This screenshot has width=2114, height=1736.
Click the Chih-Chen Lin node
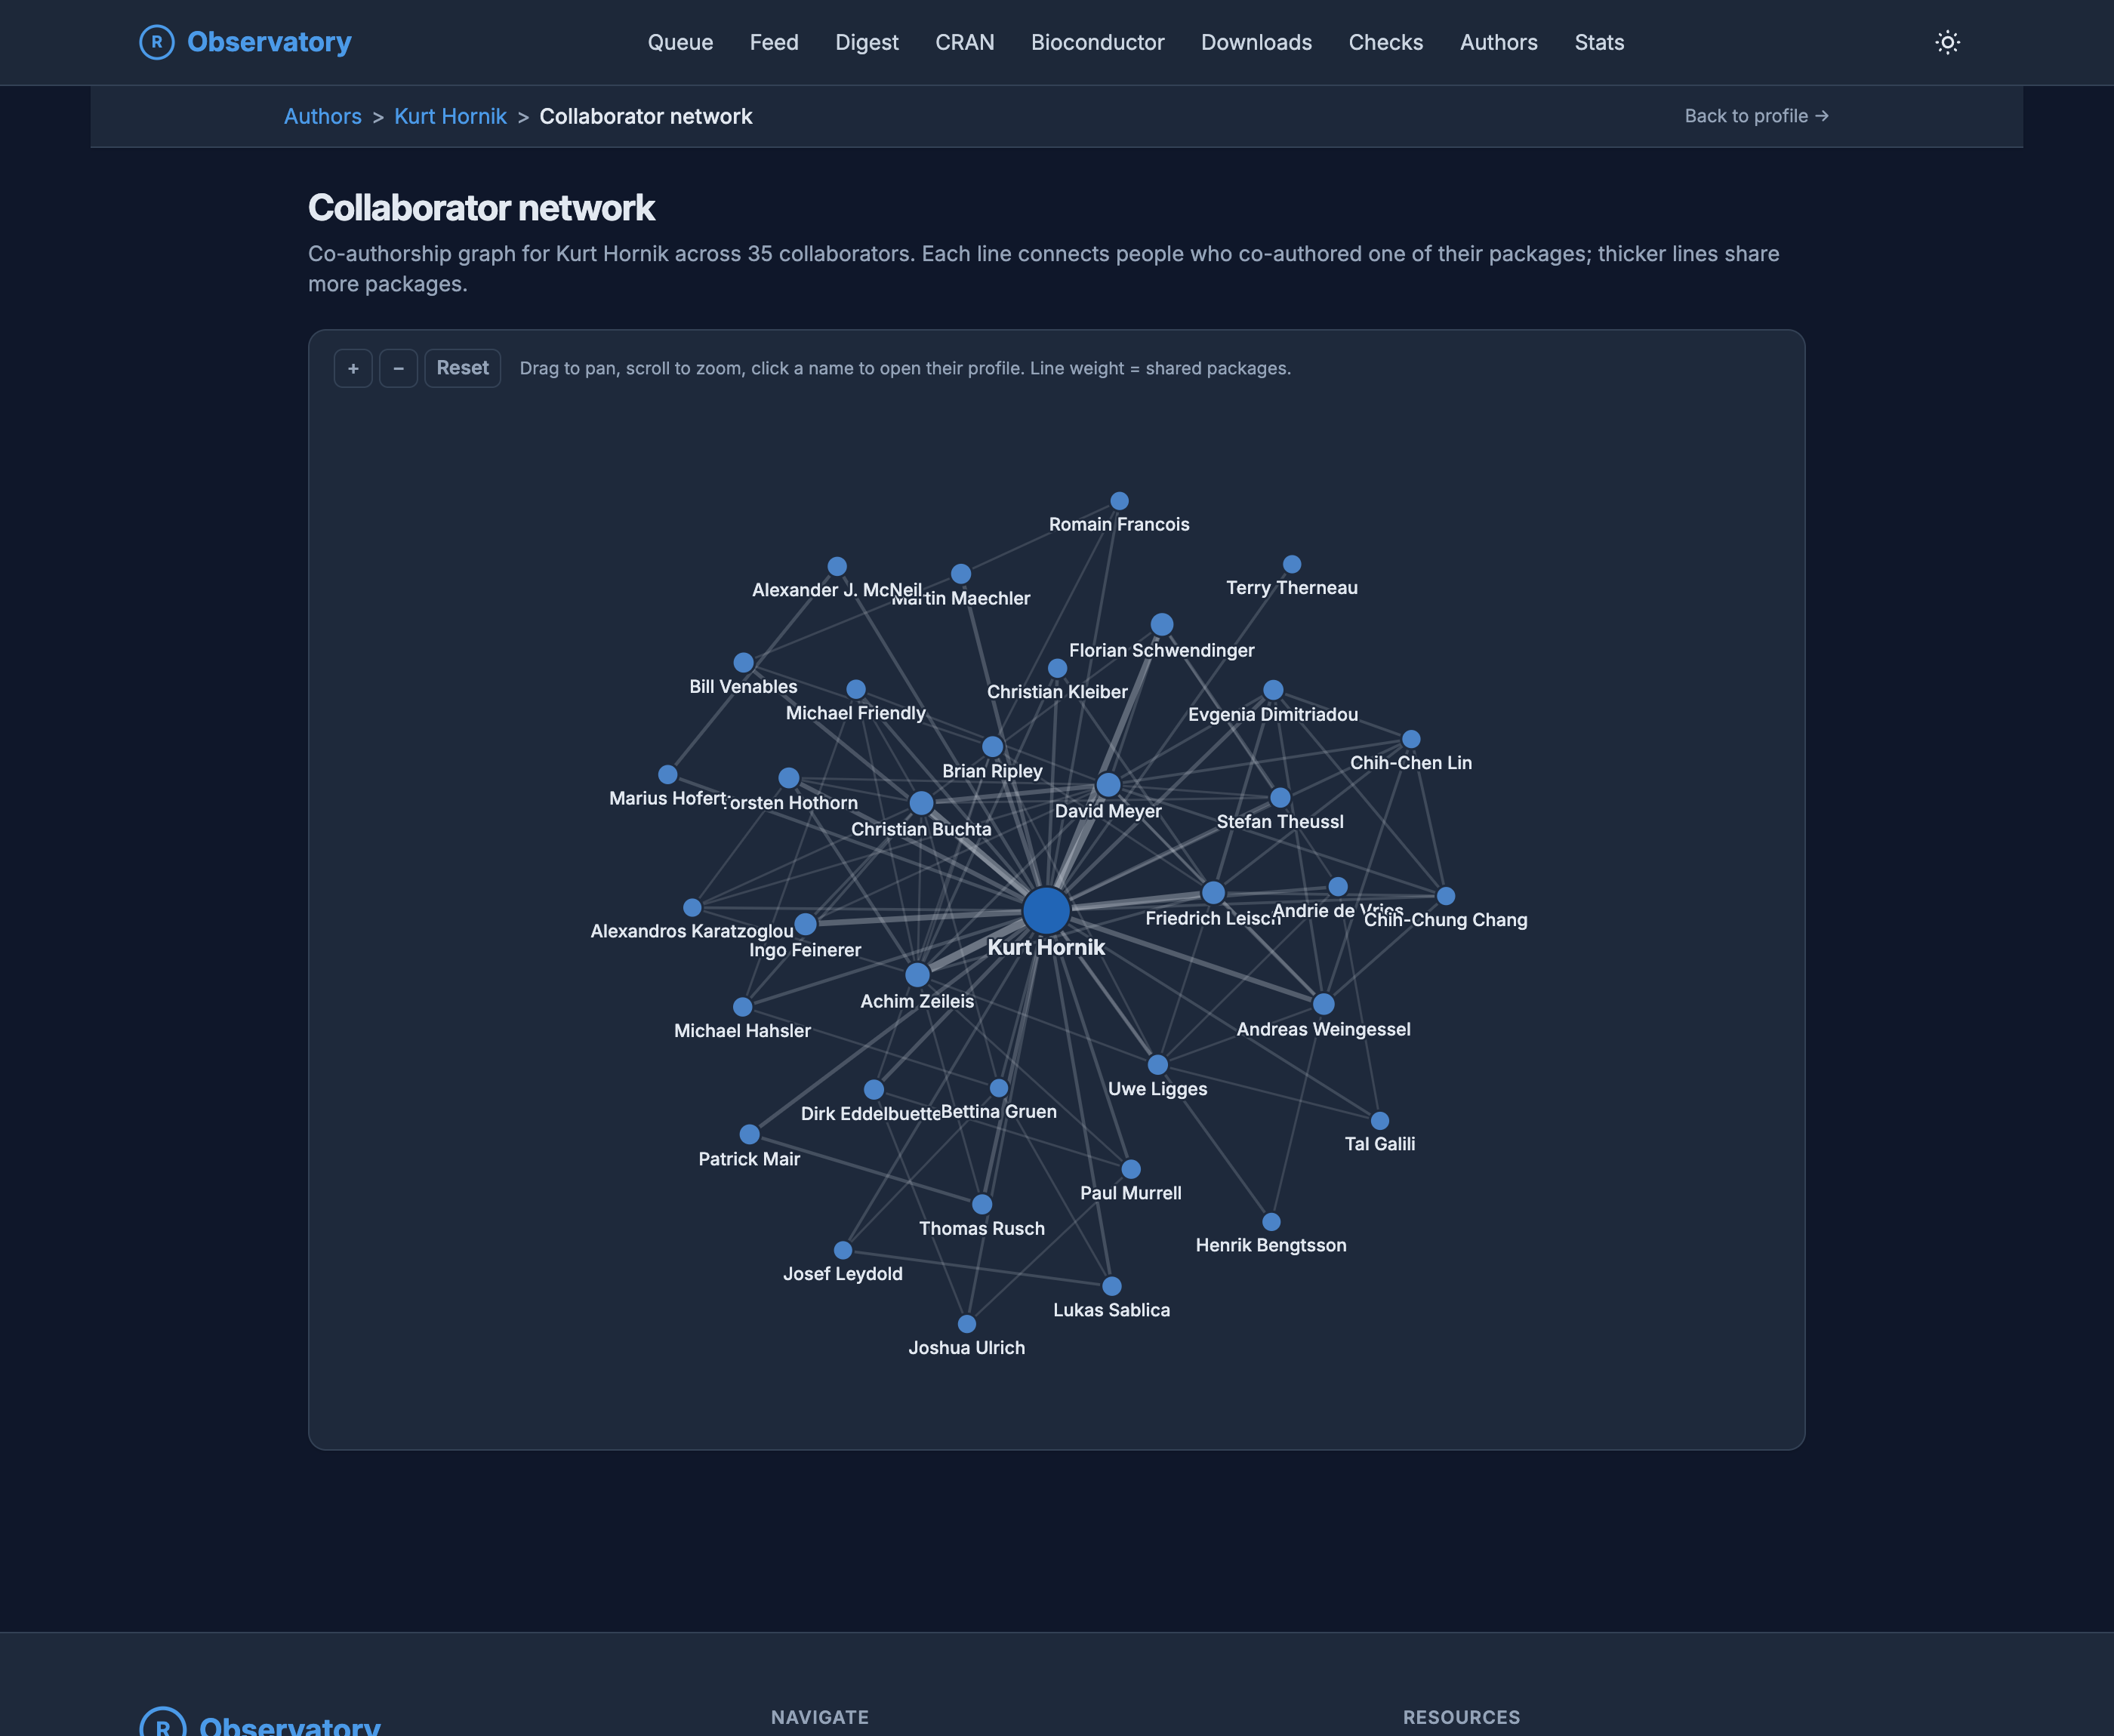tap(1411, 740)
